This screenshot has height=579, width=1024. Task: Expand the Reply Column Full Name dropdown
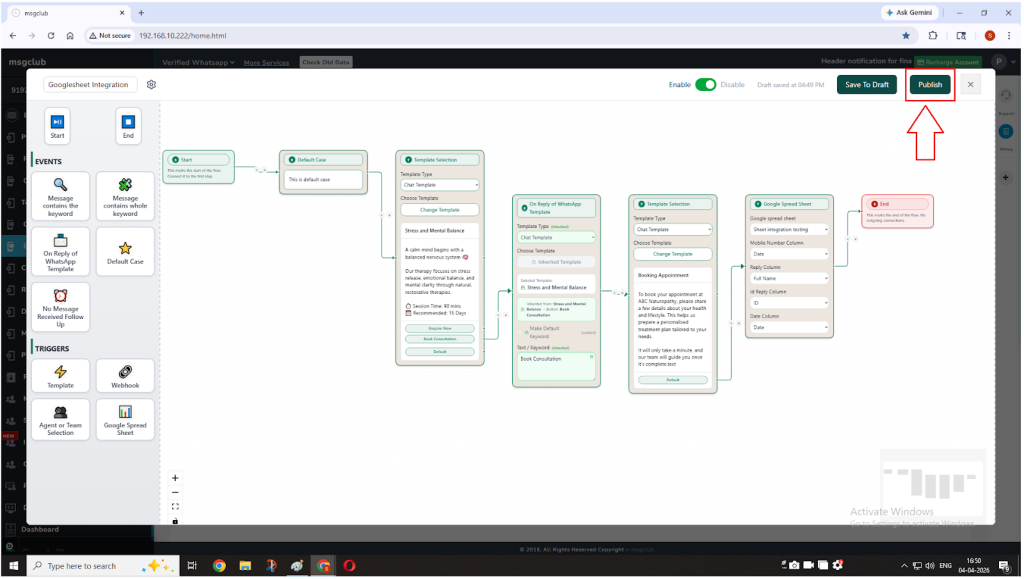point(789,278)
